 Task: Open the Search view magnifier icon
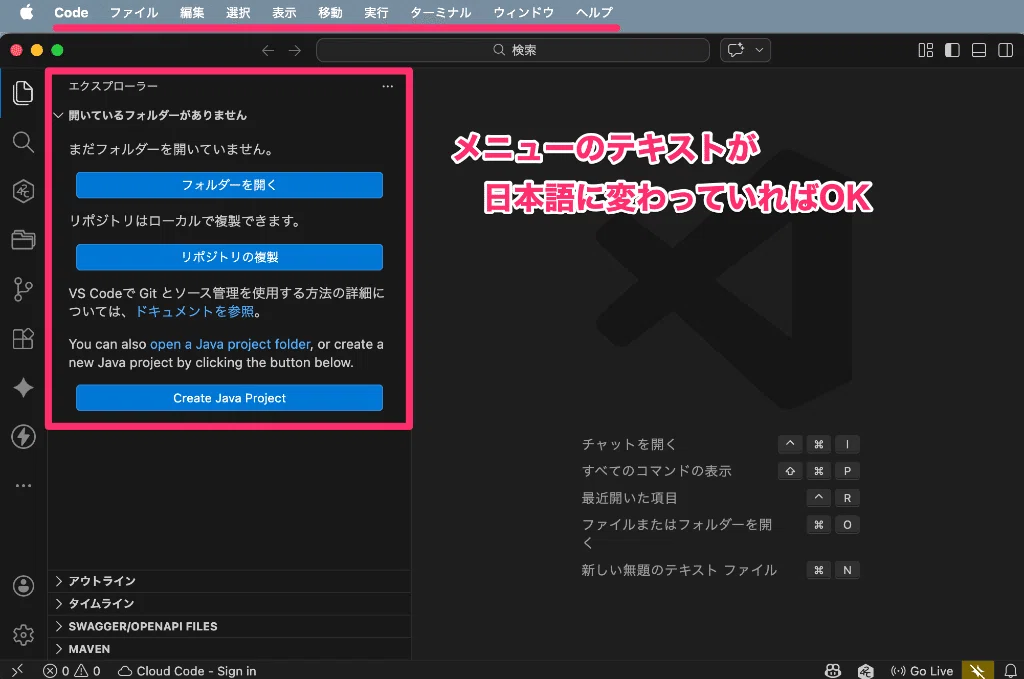(x=23, y=142)
